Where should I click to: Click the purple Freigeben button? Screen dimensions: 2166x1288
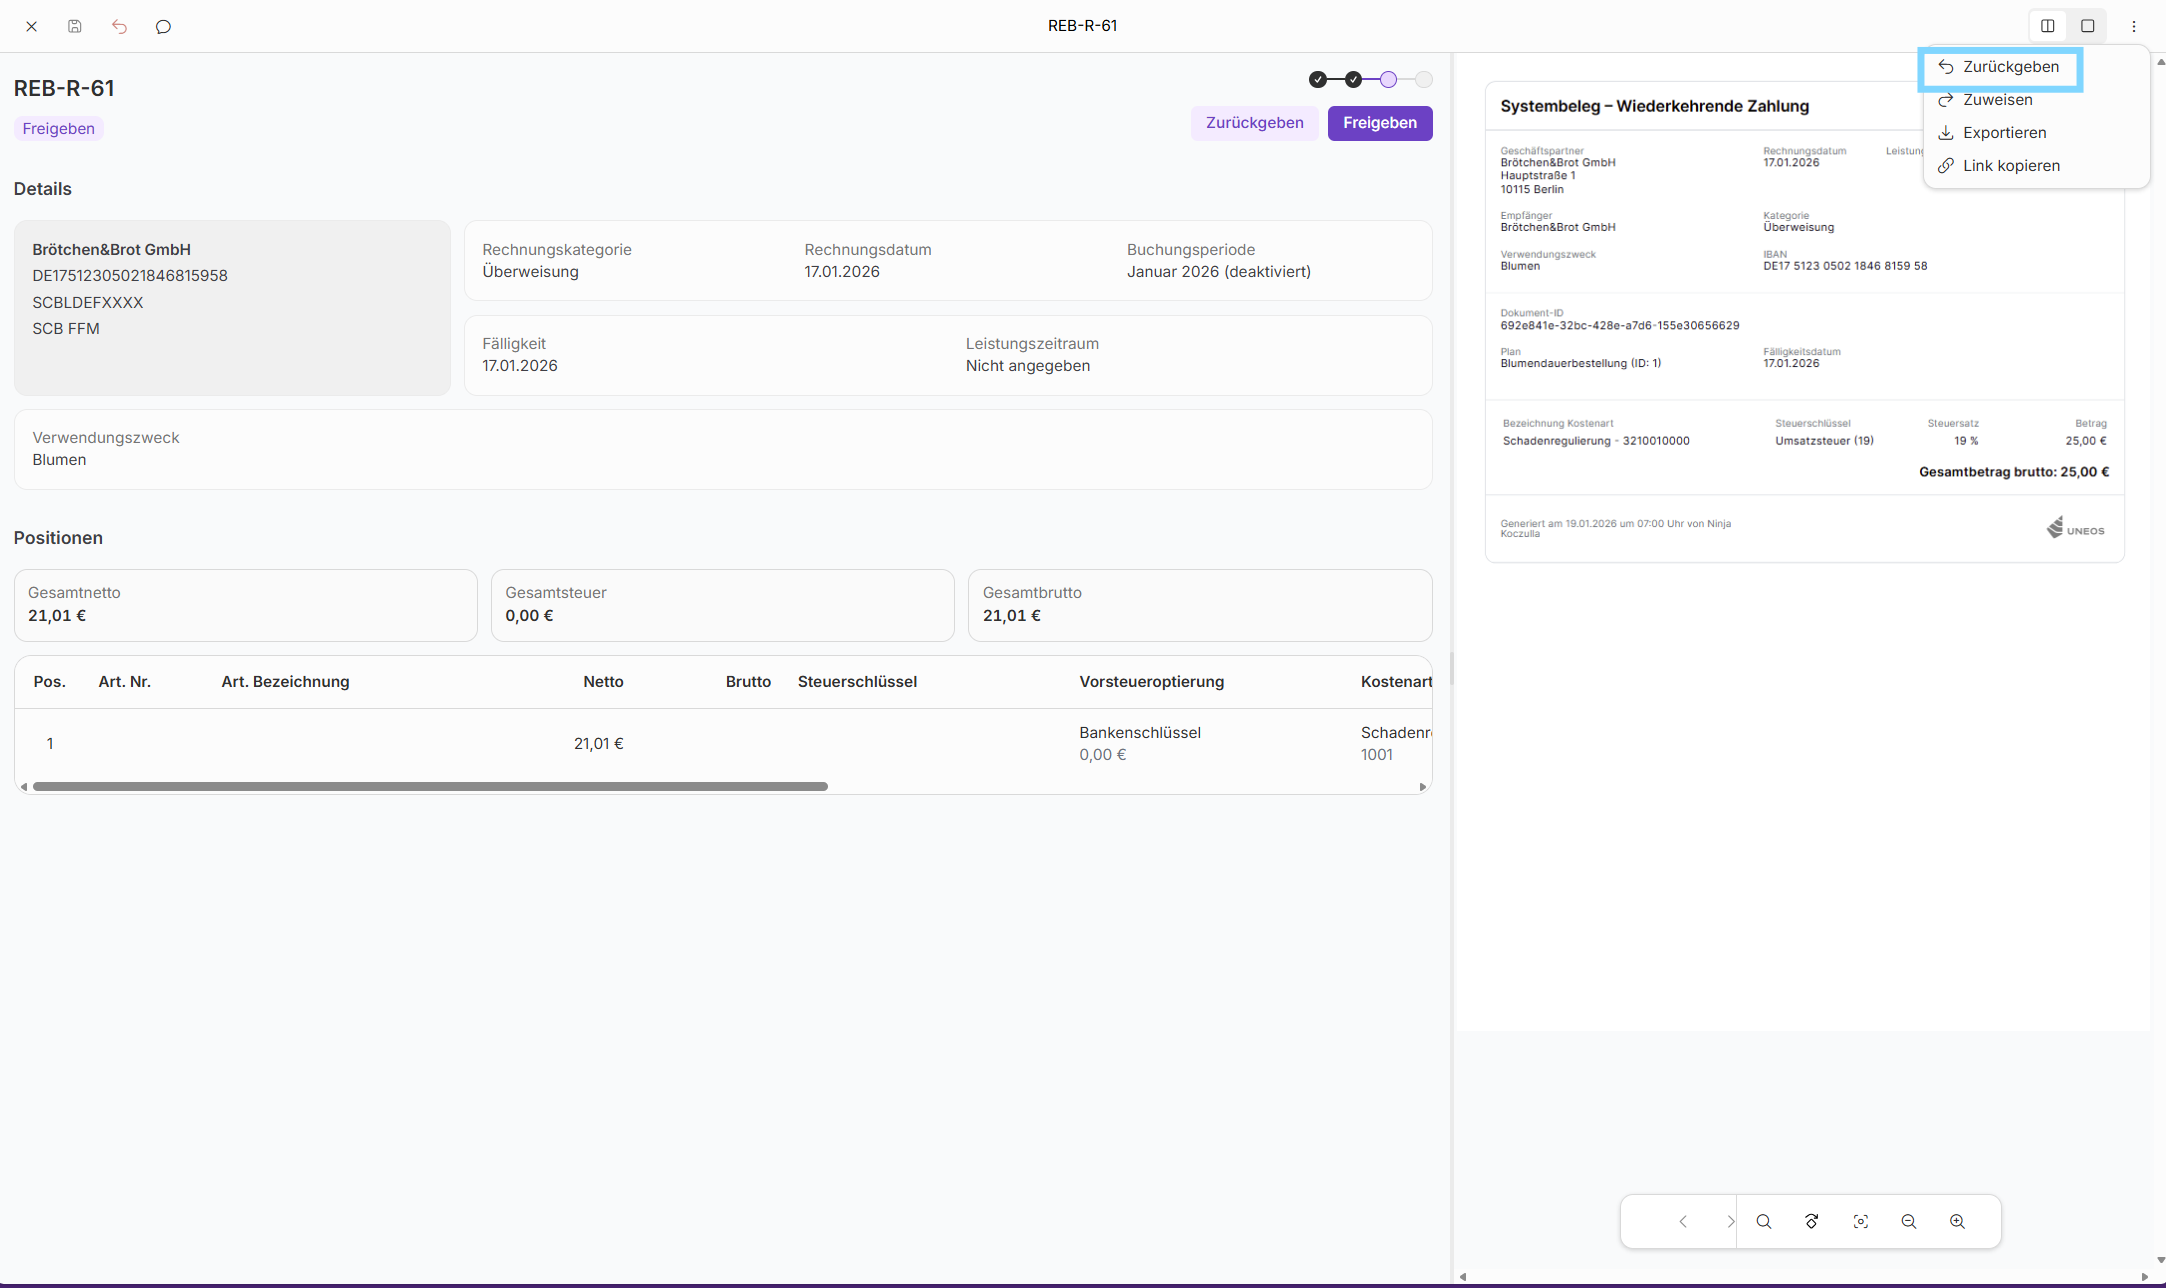(x=1379, y=123)
